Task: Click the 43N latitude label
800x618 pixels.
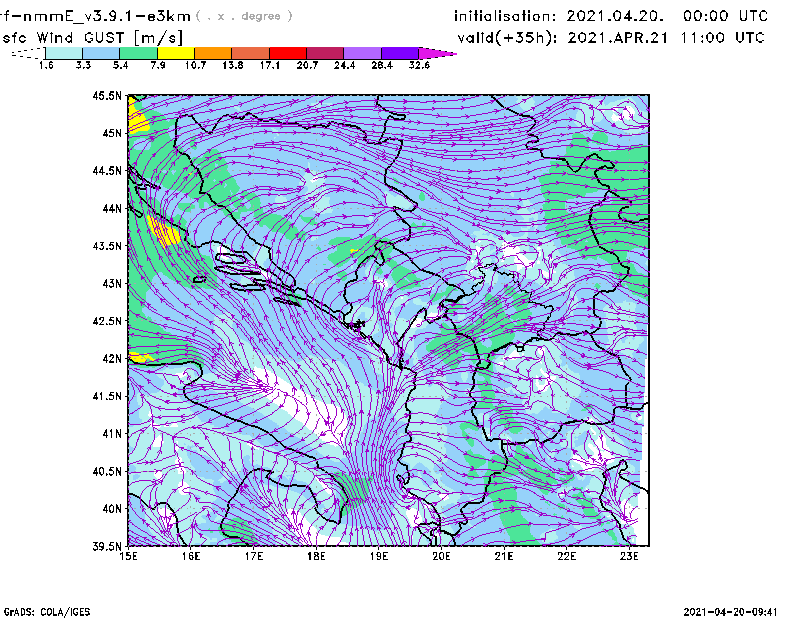Action: pos(112,283)
